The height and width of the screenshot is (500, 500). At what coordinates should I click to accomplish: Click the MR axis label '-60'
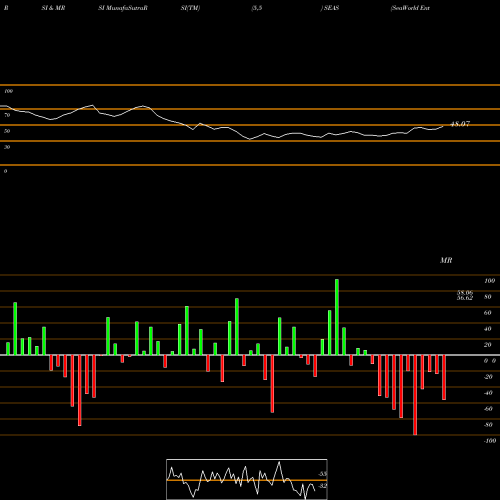488,409
